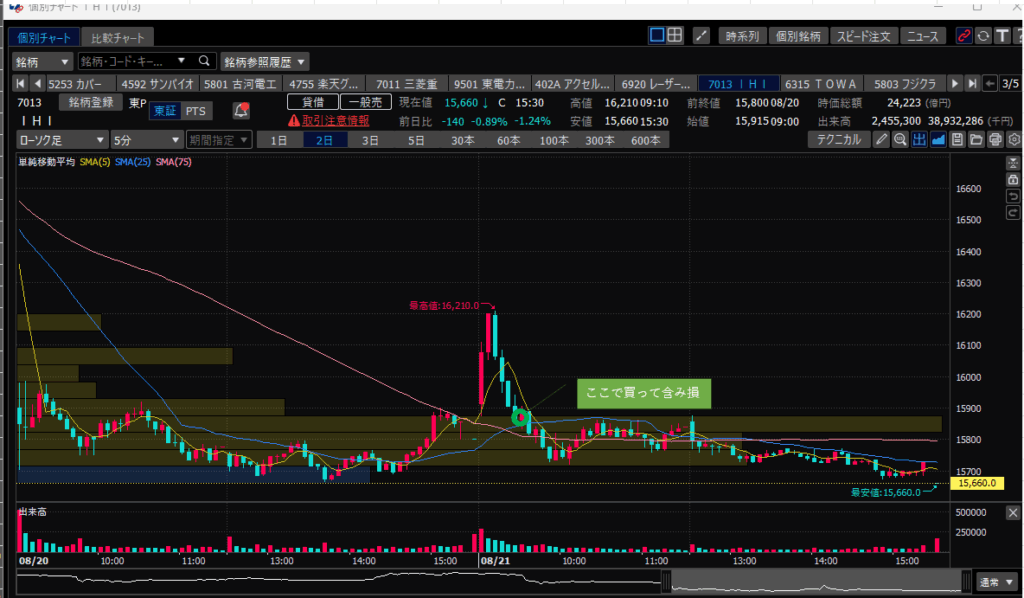Click the price alert bell icon
Screen dimensions: 1024x598
[240, 110]
